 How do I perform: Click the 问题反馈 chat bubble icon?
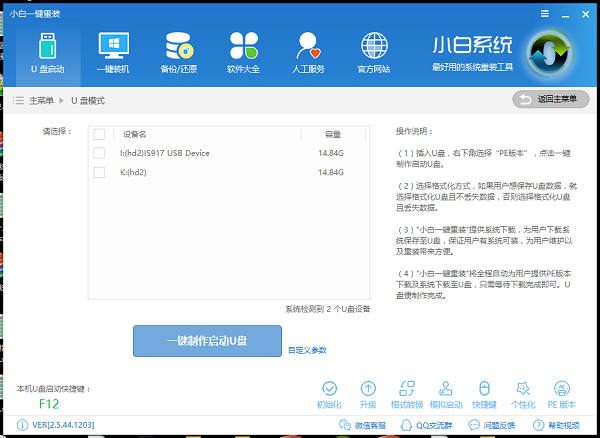point(474,425)
